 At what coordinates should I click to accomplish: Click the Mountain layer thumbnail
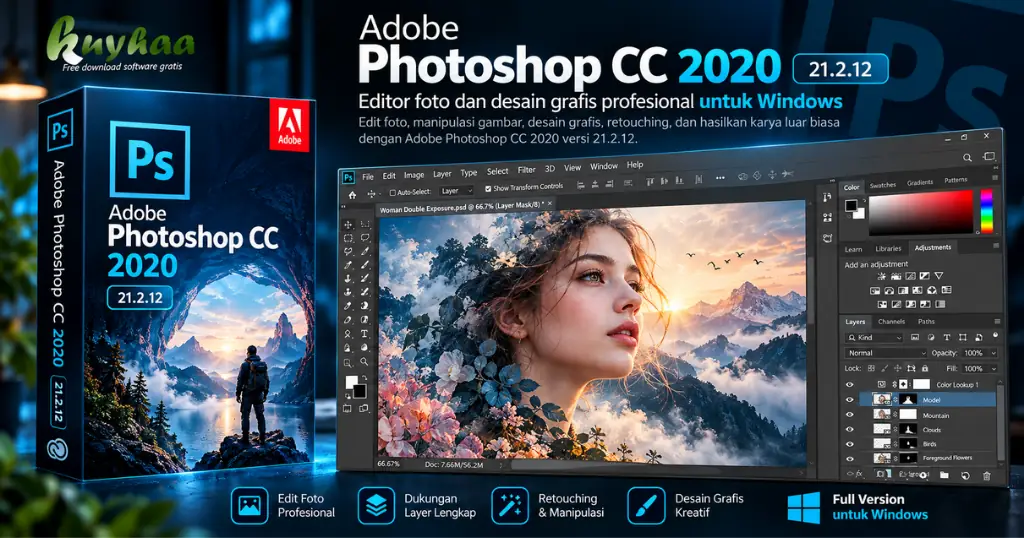[x=882, y=414]
